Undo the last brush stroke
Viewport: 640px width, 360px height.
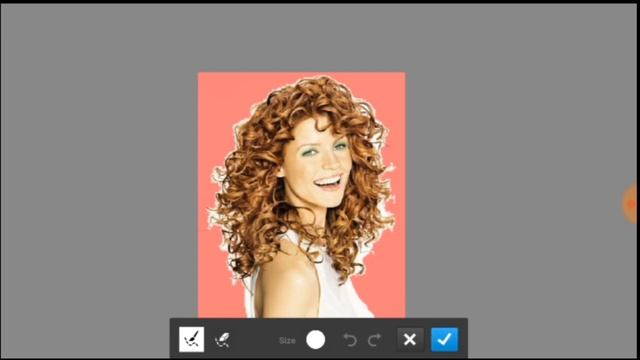[350, 340]
